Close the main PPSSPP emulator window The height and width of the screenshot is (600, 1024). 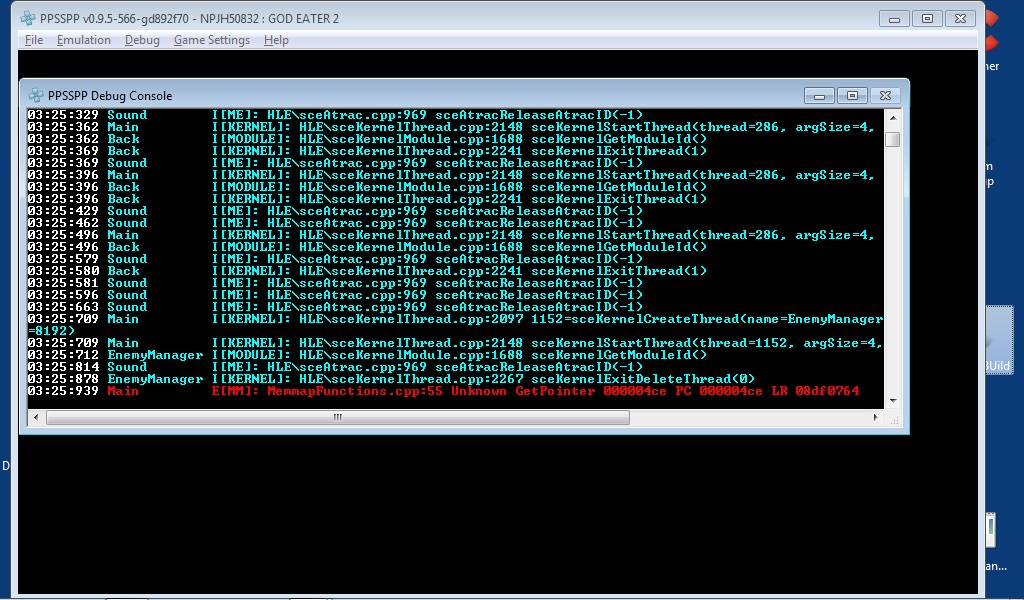[961, 18]
